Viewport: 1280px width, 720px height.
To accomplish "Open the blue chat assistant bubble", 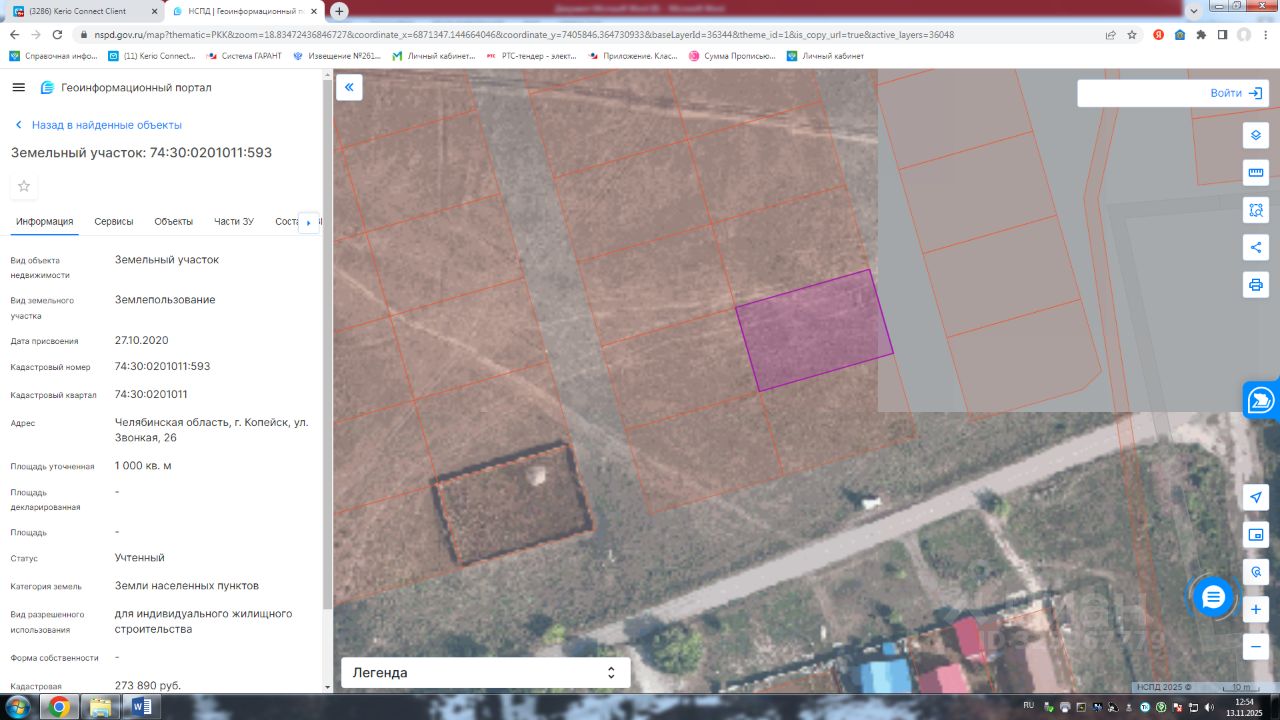I will [x=1213, y=597].
